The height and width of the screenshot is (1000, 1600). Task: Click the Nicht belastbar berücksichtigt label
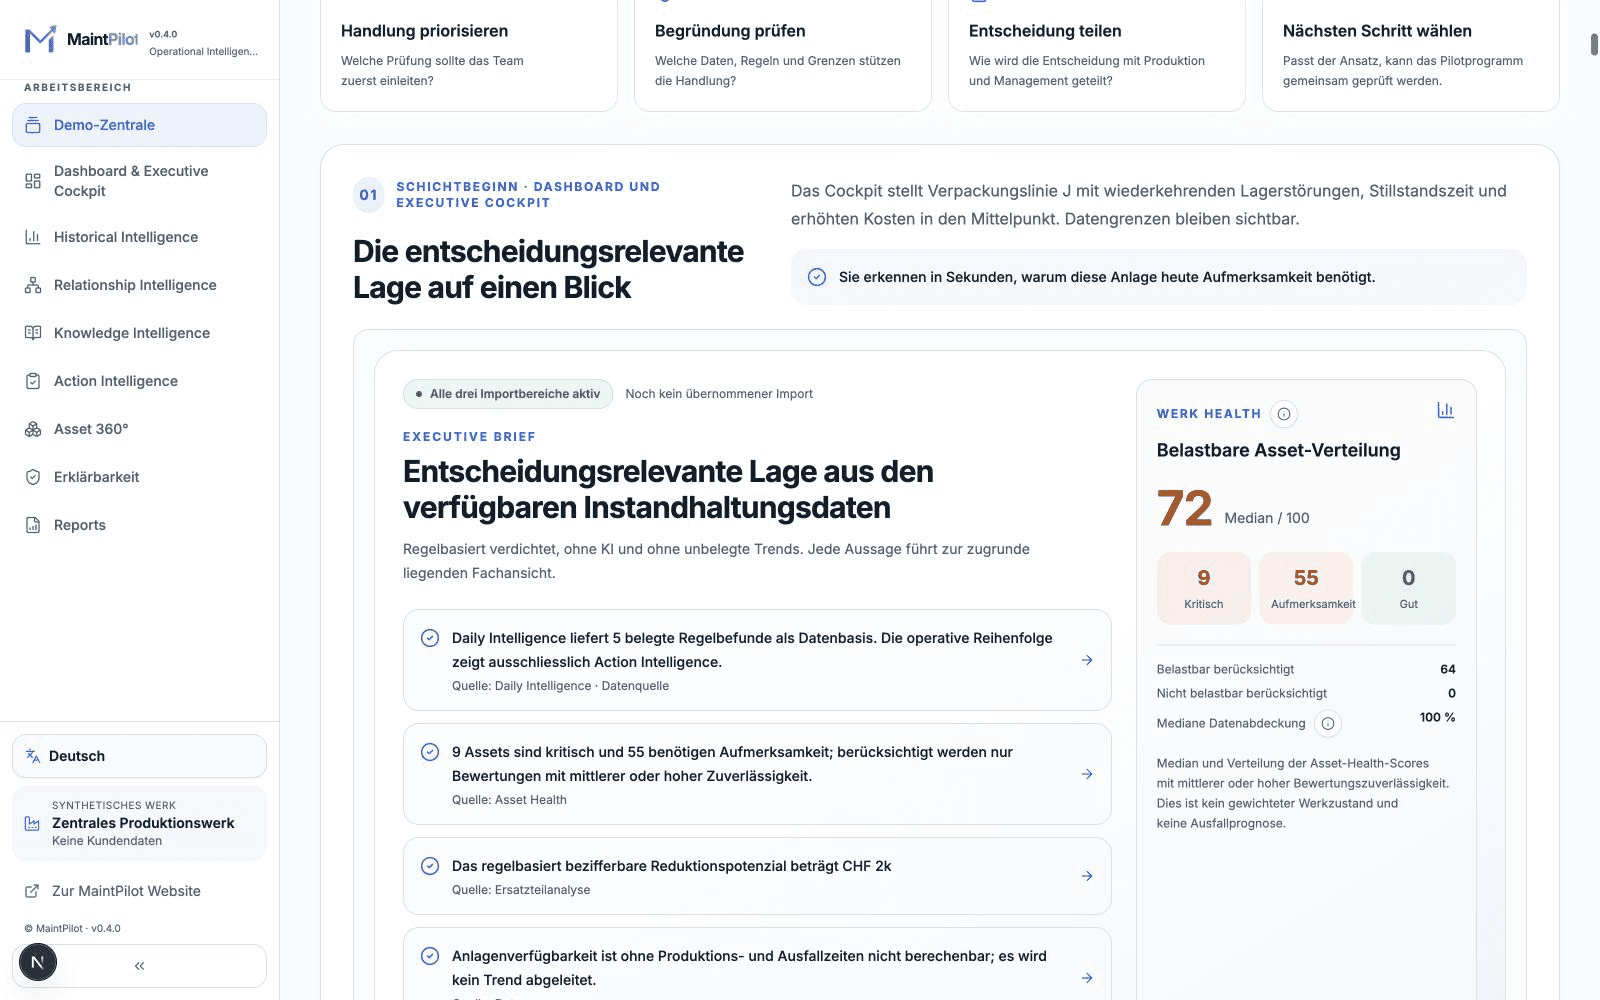(1242, 693)
